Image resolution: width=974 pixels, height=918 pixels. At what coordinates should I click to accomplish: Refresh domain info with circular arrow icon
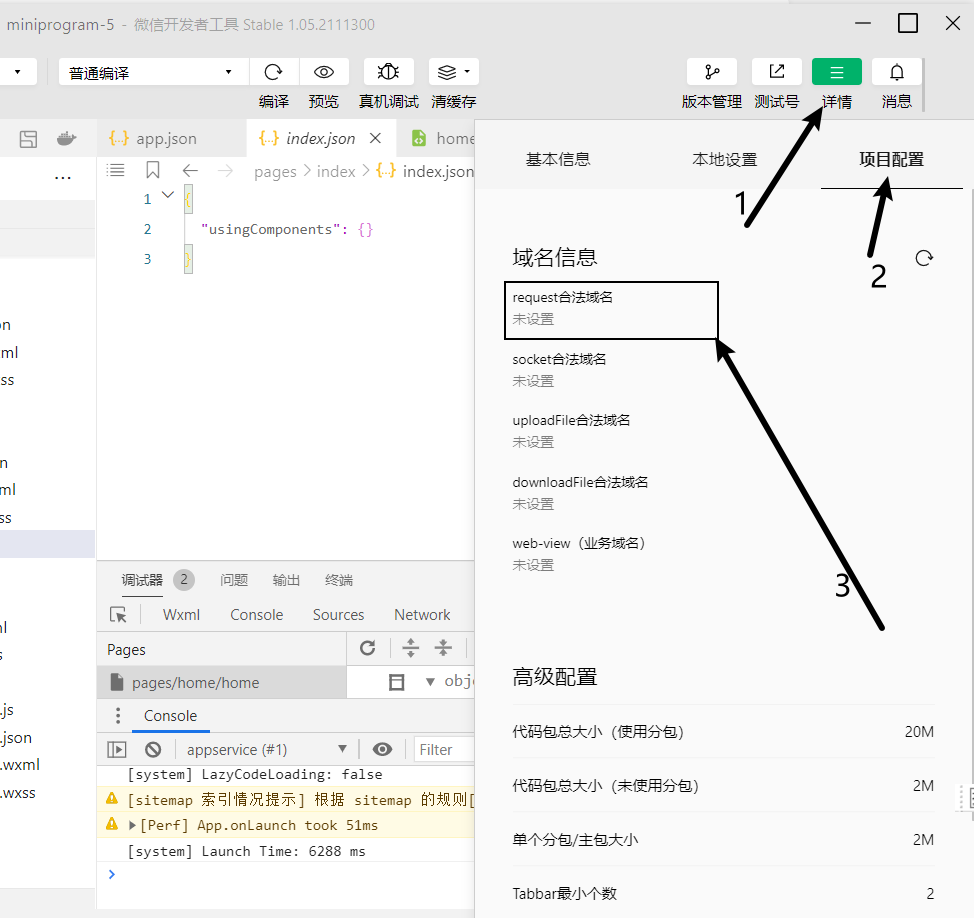coord(924,258)
